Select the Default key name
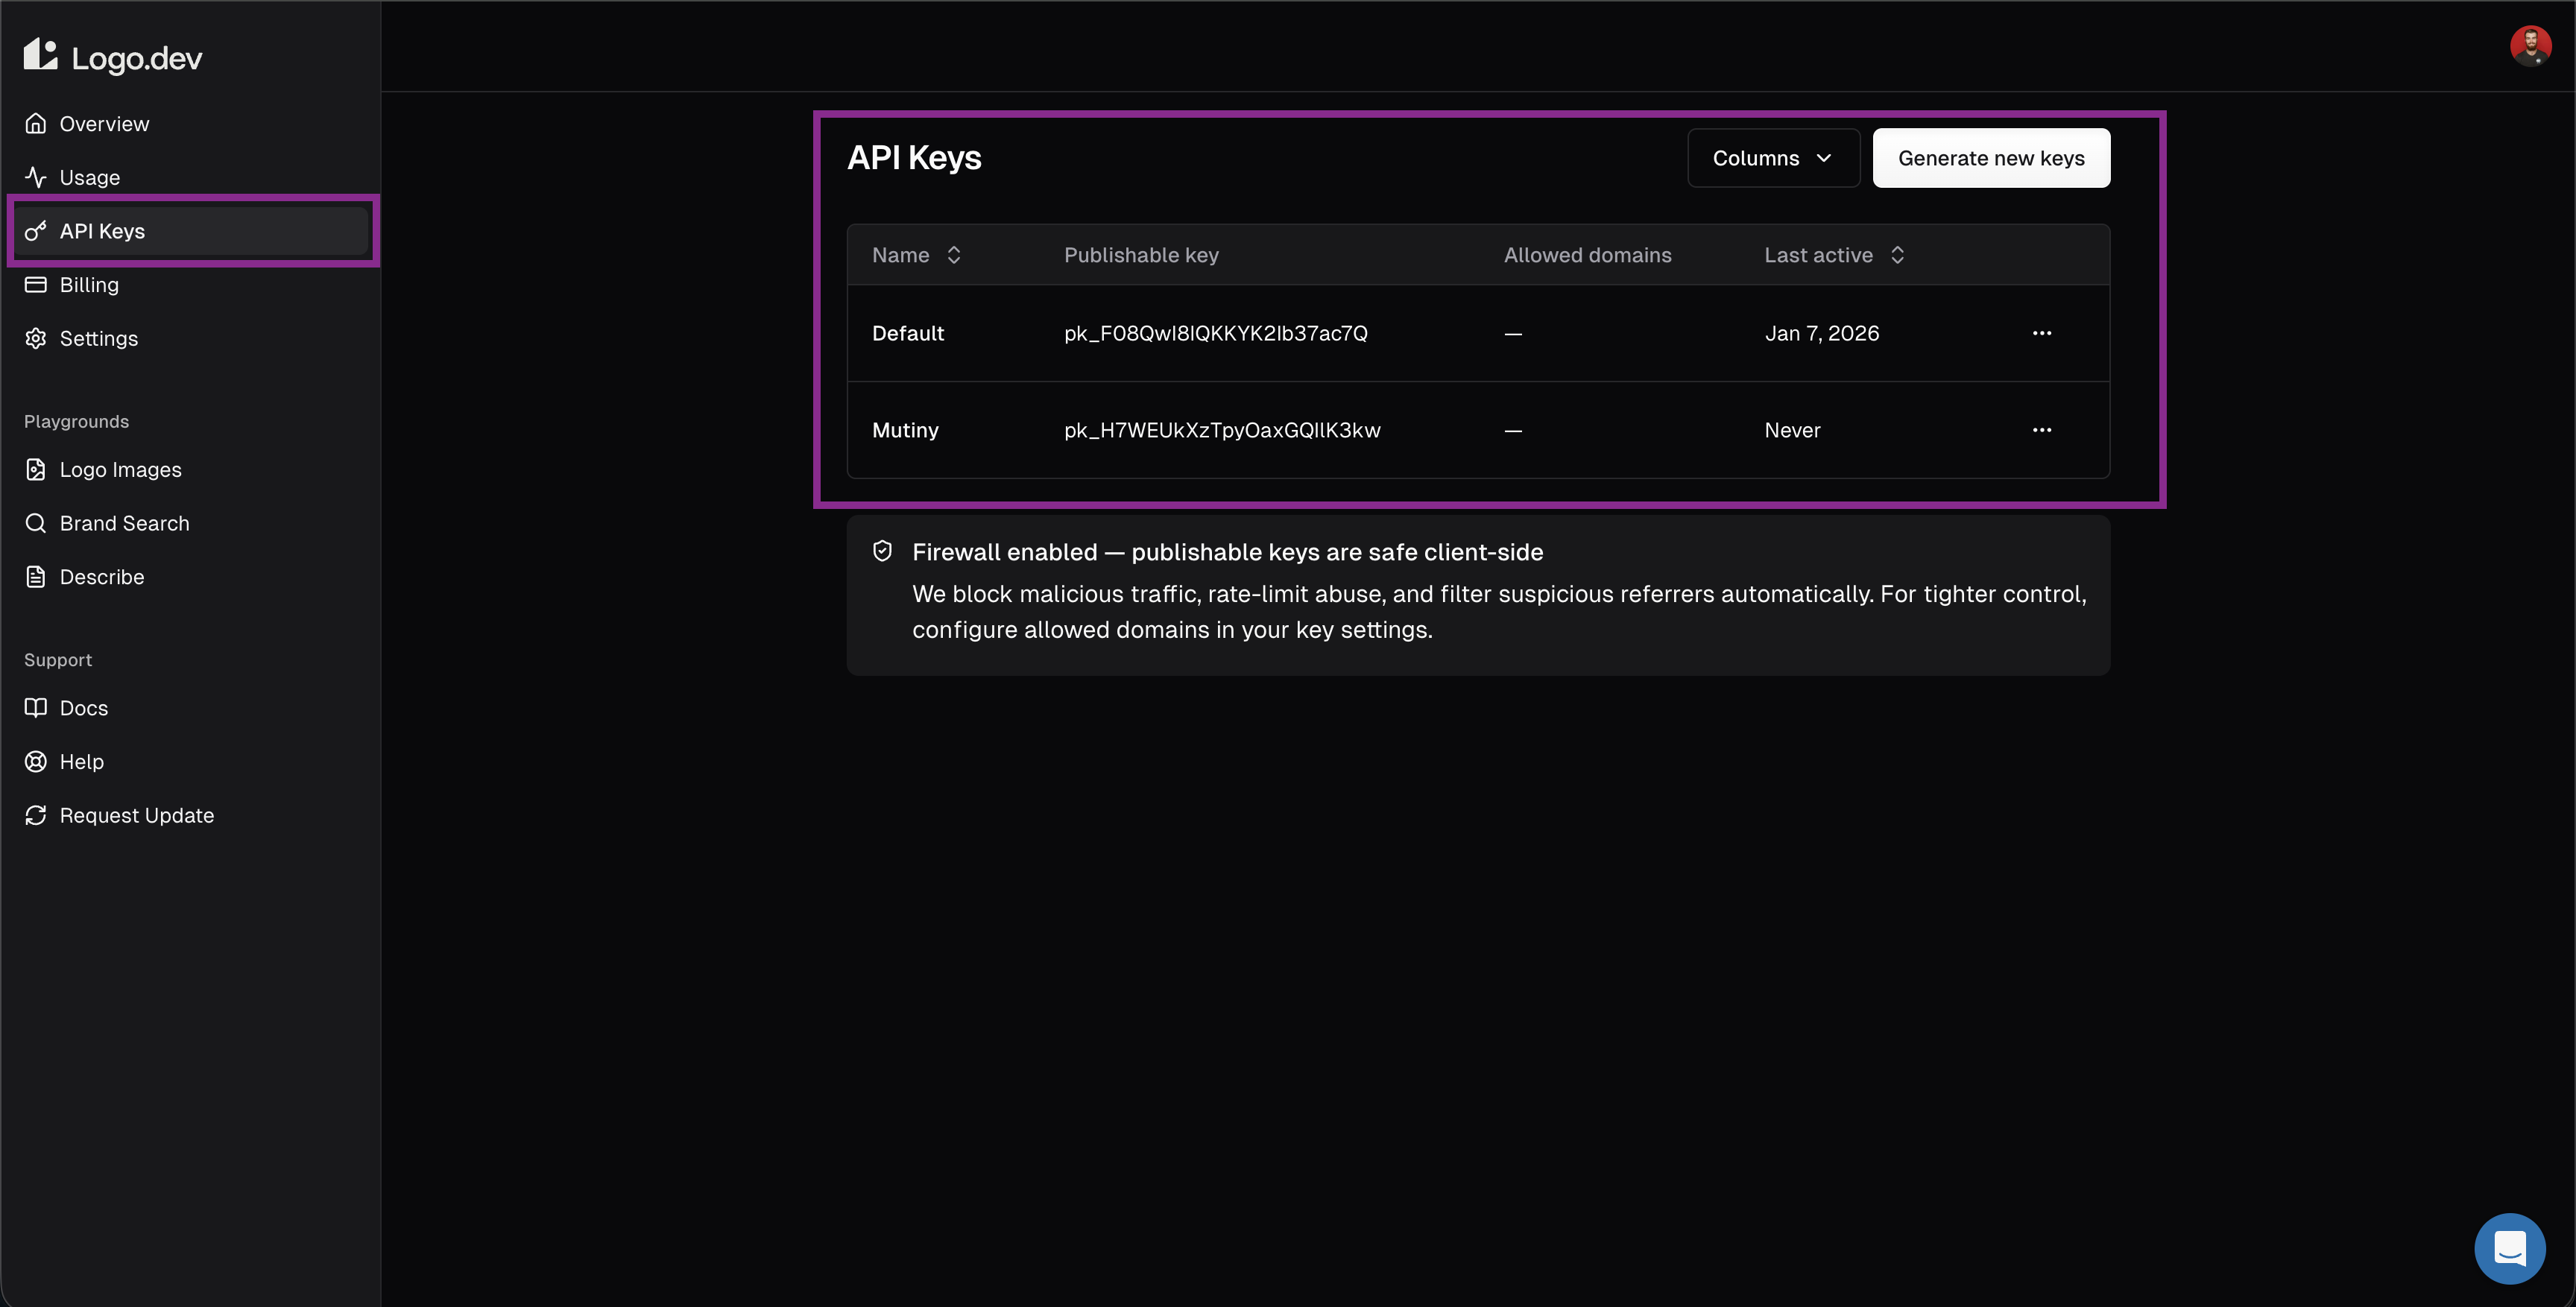 coord(908,333)
